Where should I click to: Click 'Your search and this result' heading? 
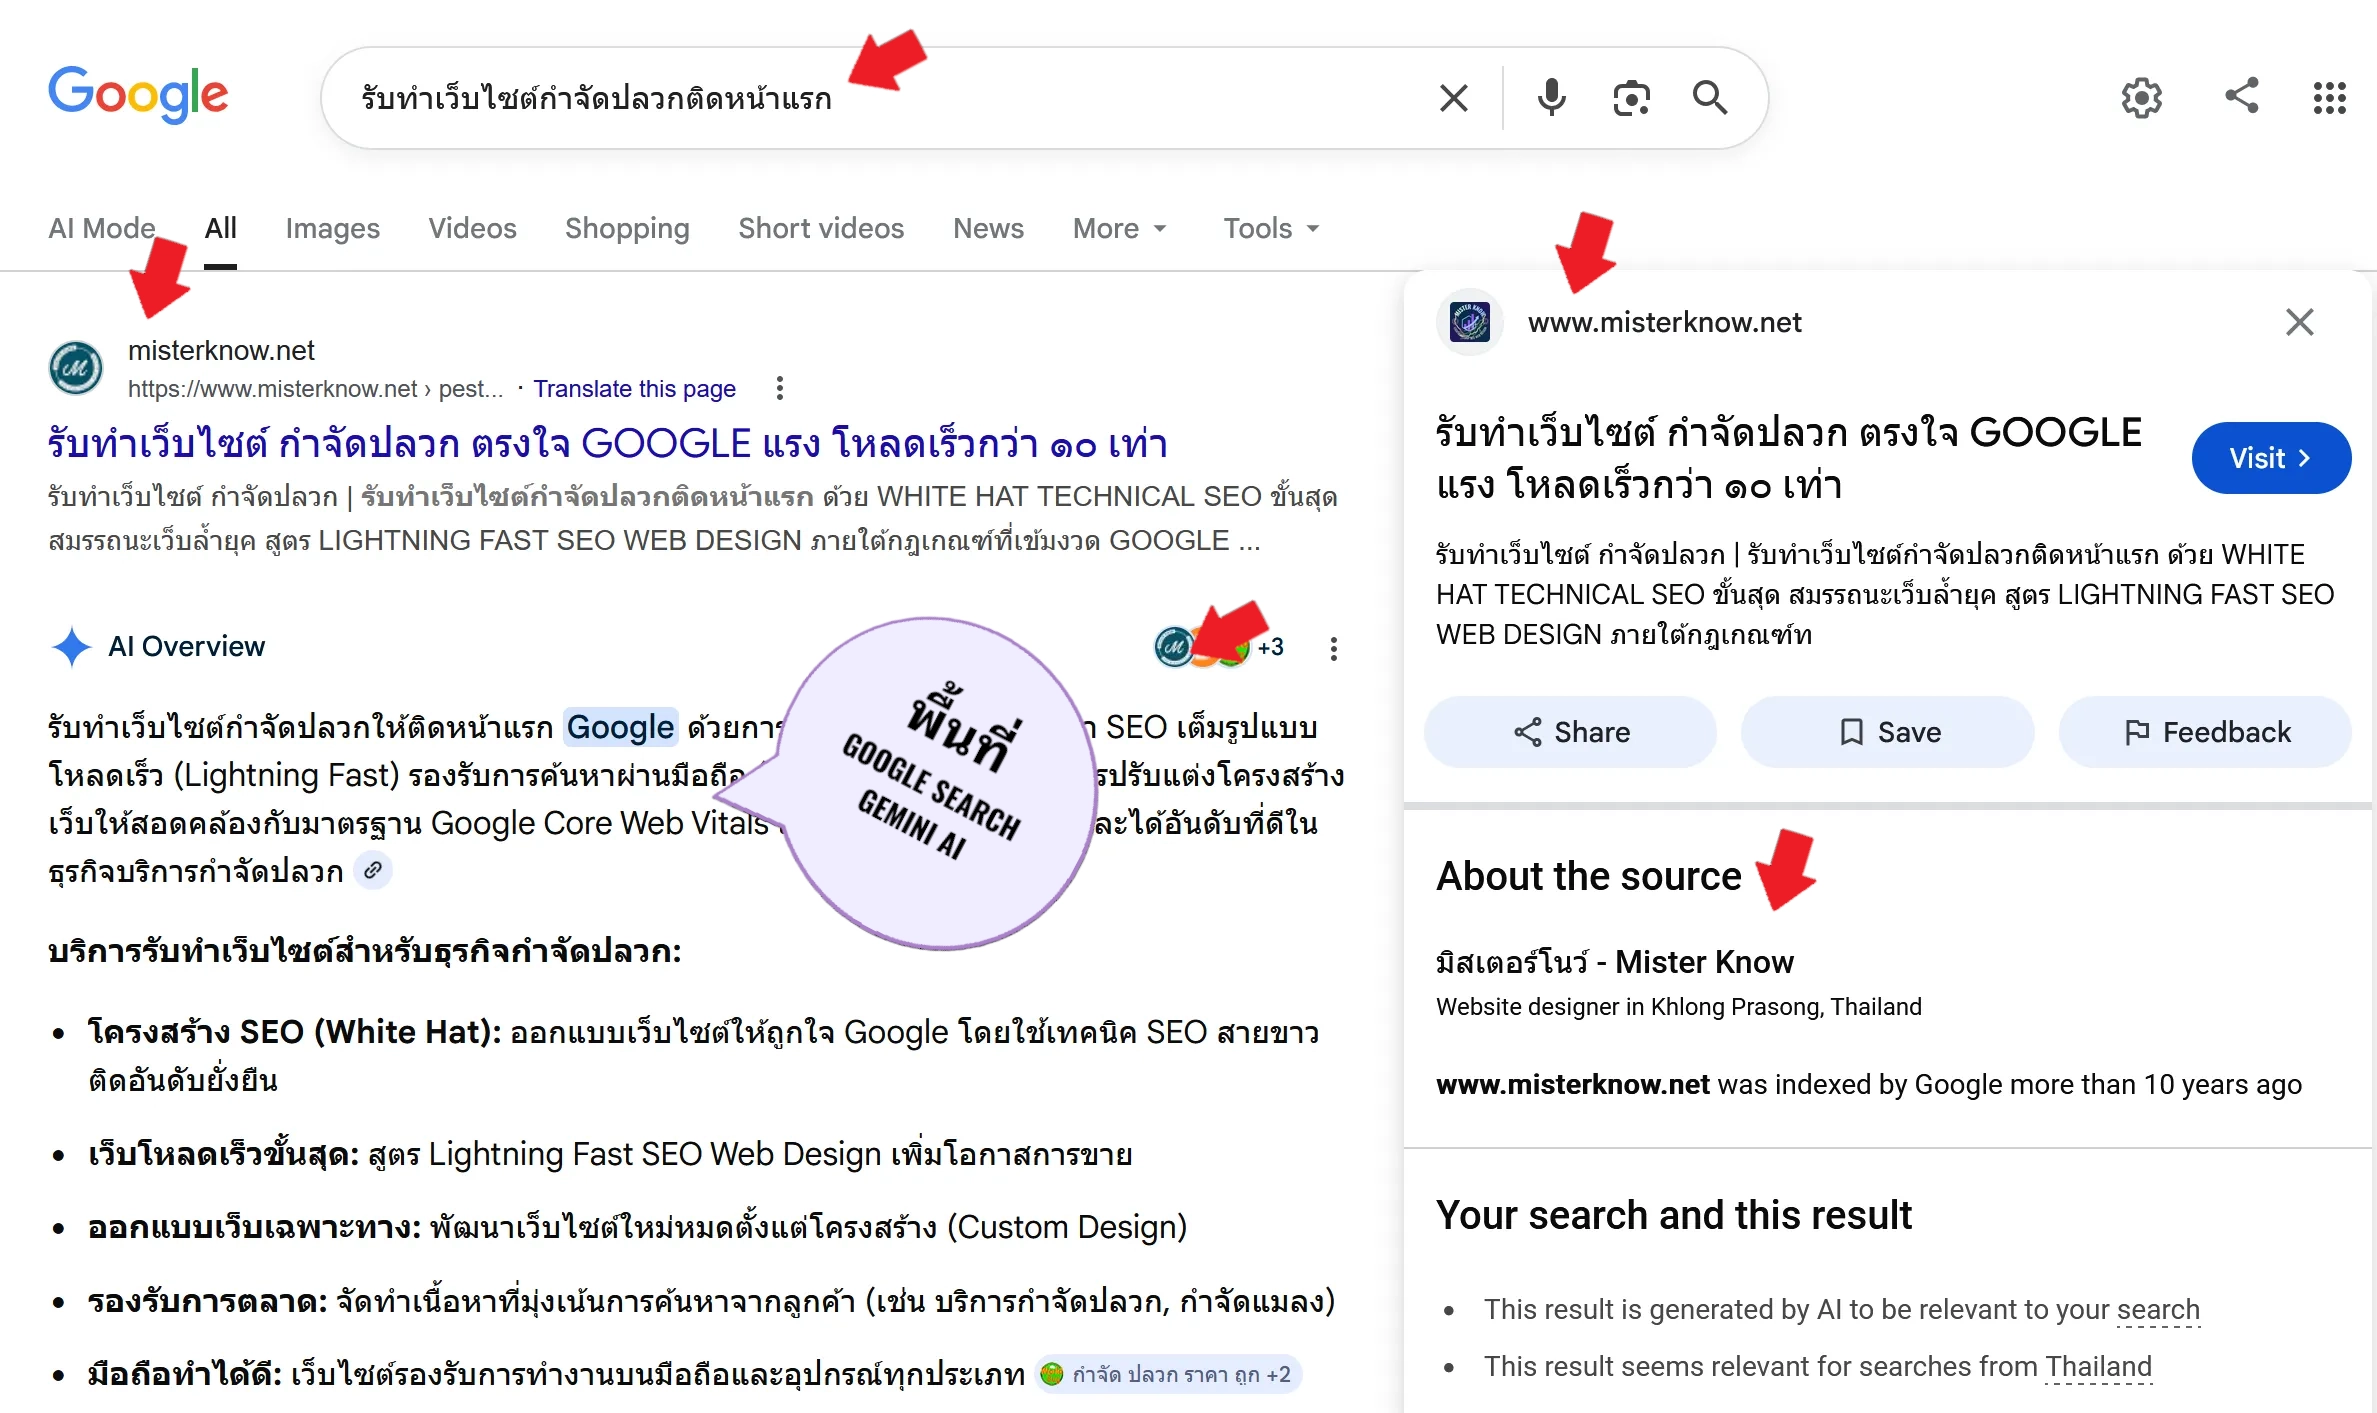(x=1674, y=1215)
